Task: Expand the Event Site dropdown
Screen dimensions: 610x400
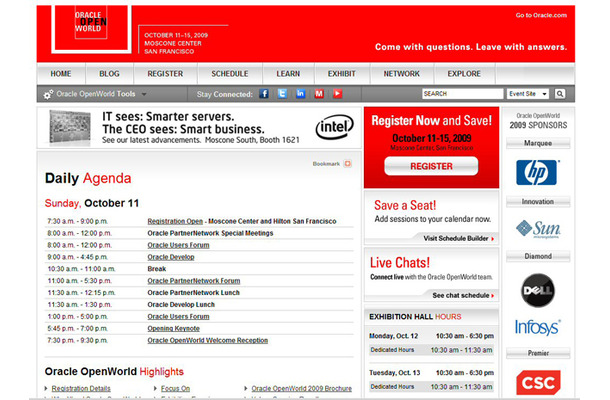Action: click(527, 93)
